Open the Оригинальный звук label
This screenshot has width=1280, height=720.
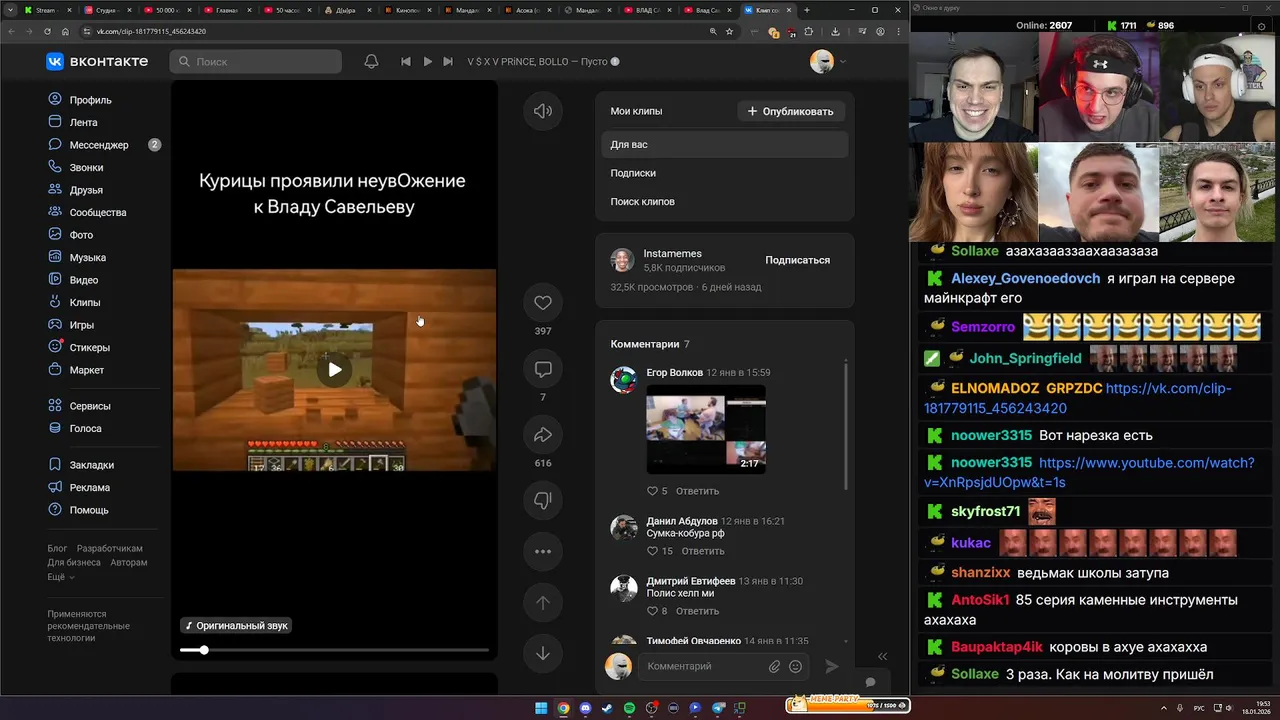tap(236, 626)
